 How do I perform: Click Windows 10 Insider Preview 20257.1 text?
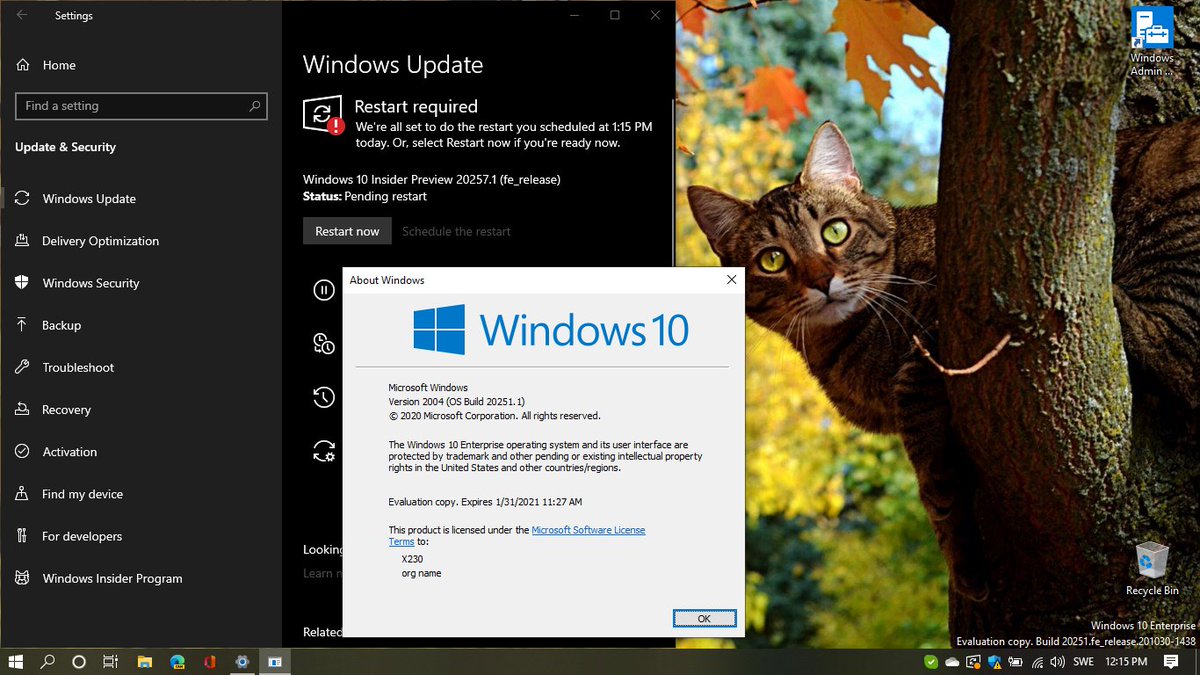(431, 180)
